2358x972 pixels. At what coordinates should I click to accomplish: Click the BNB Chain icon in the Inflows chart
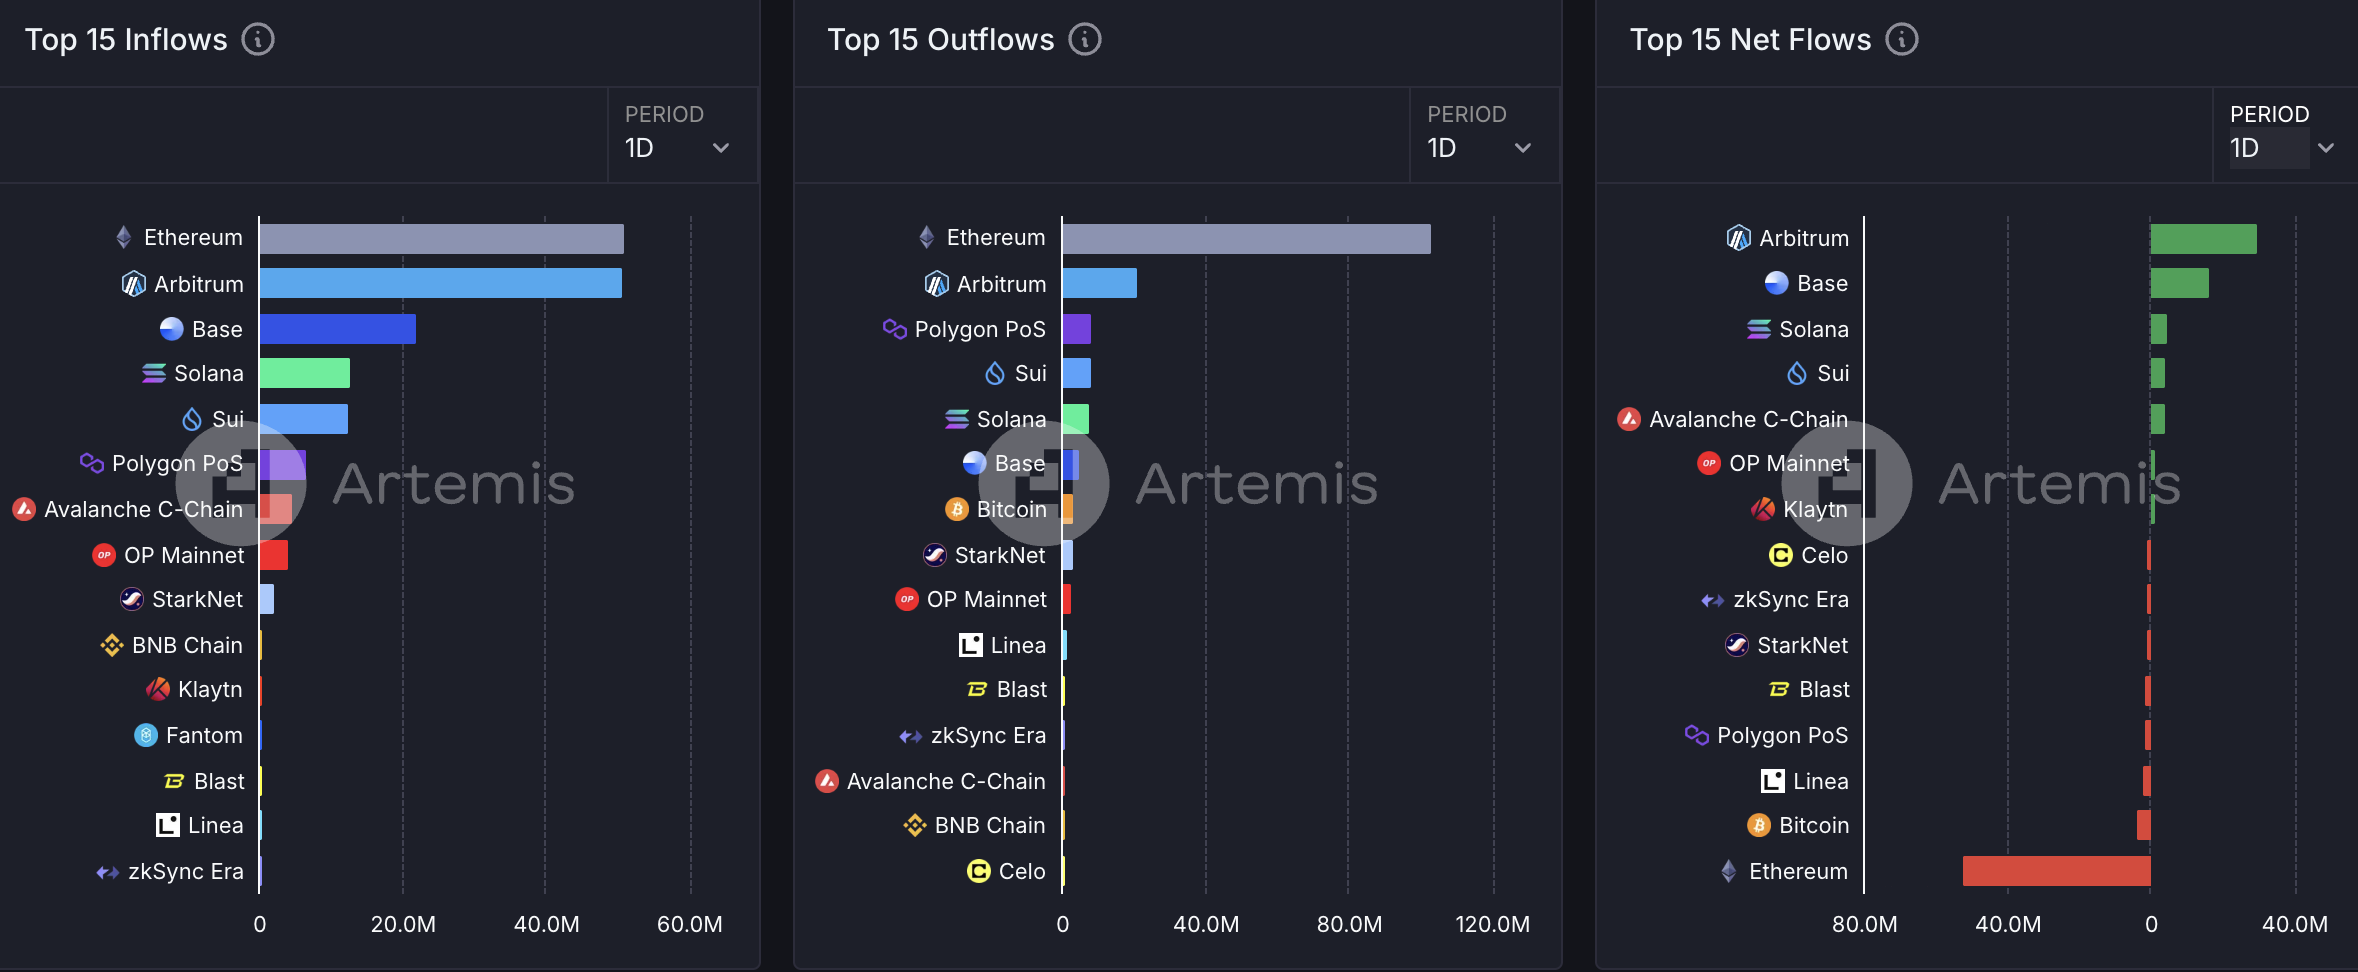click(x=112, y=645)
